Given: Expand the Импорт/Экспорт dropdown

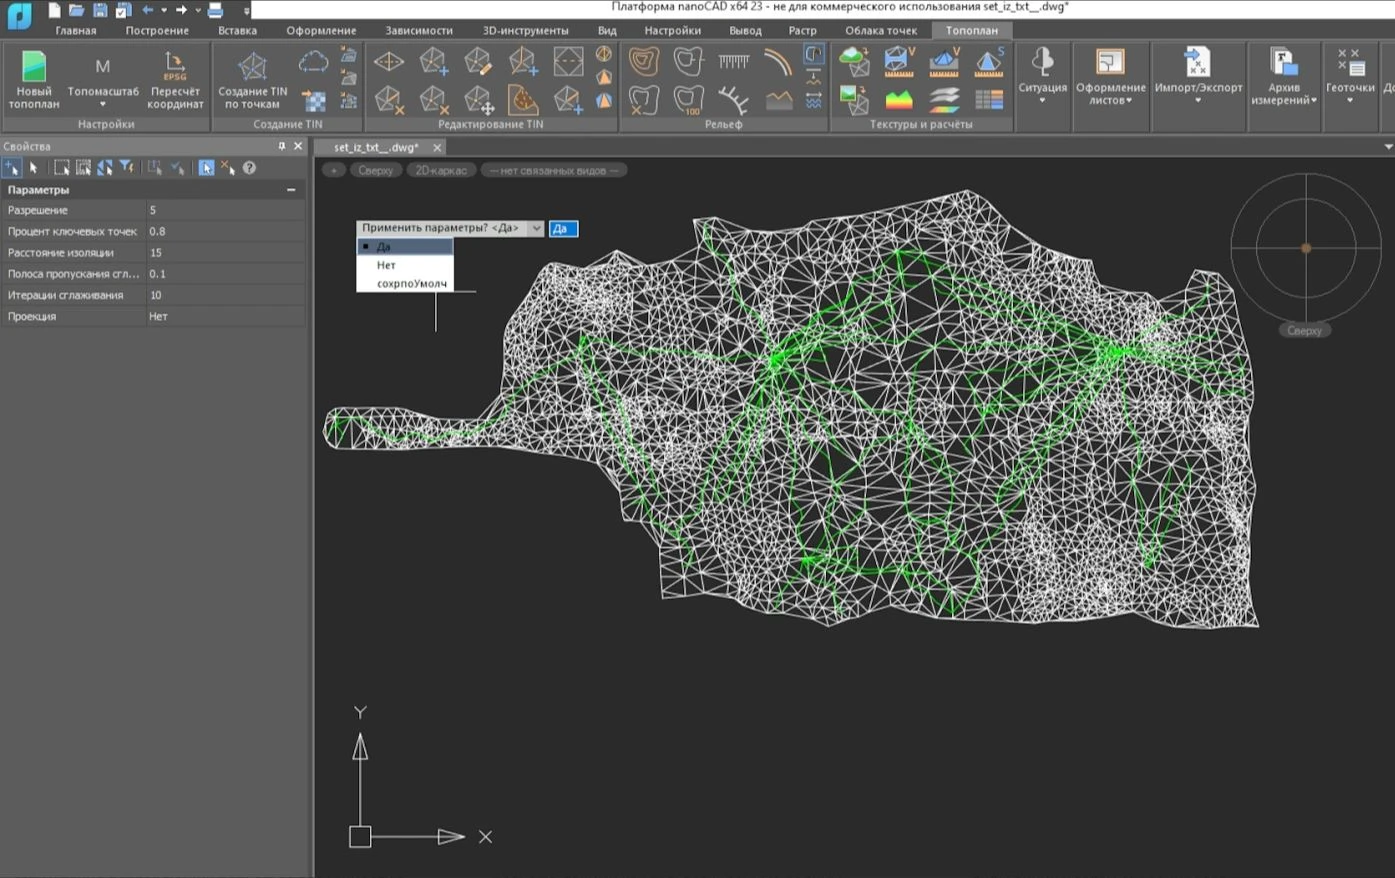Looking at the screenshot, I should [x=1197, y=100].
